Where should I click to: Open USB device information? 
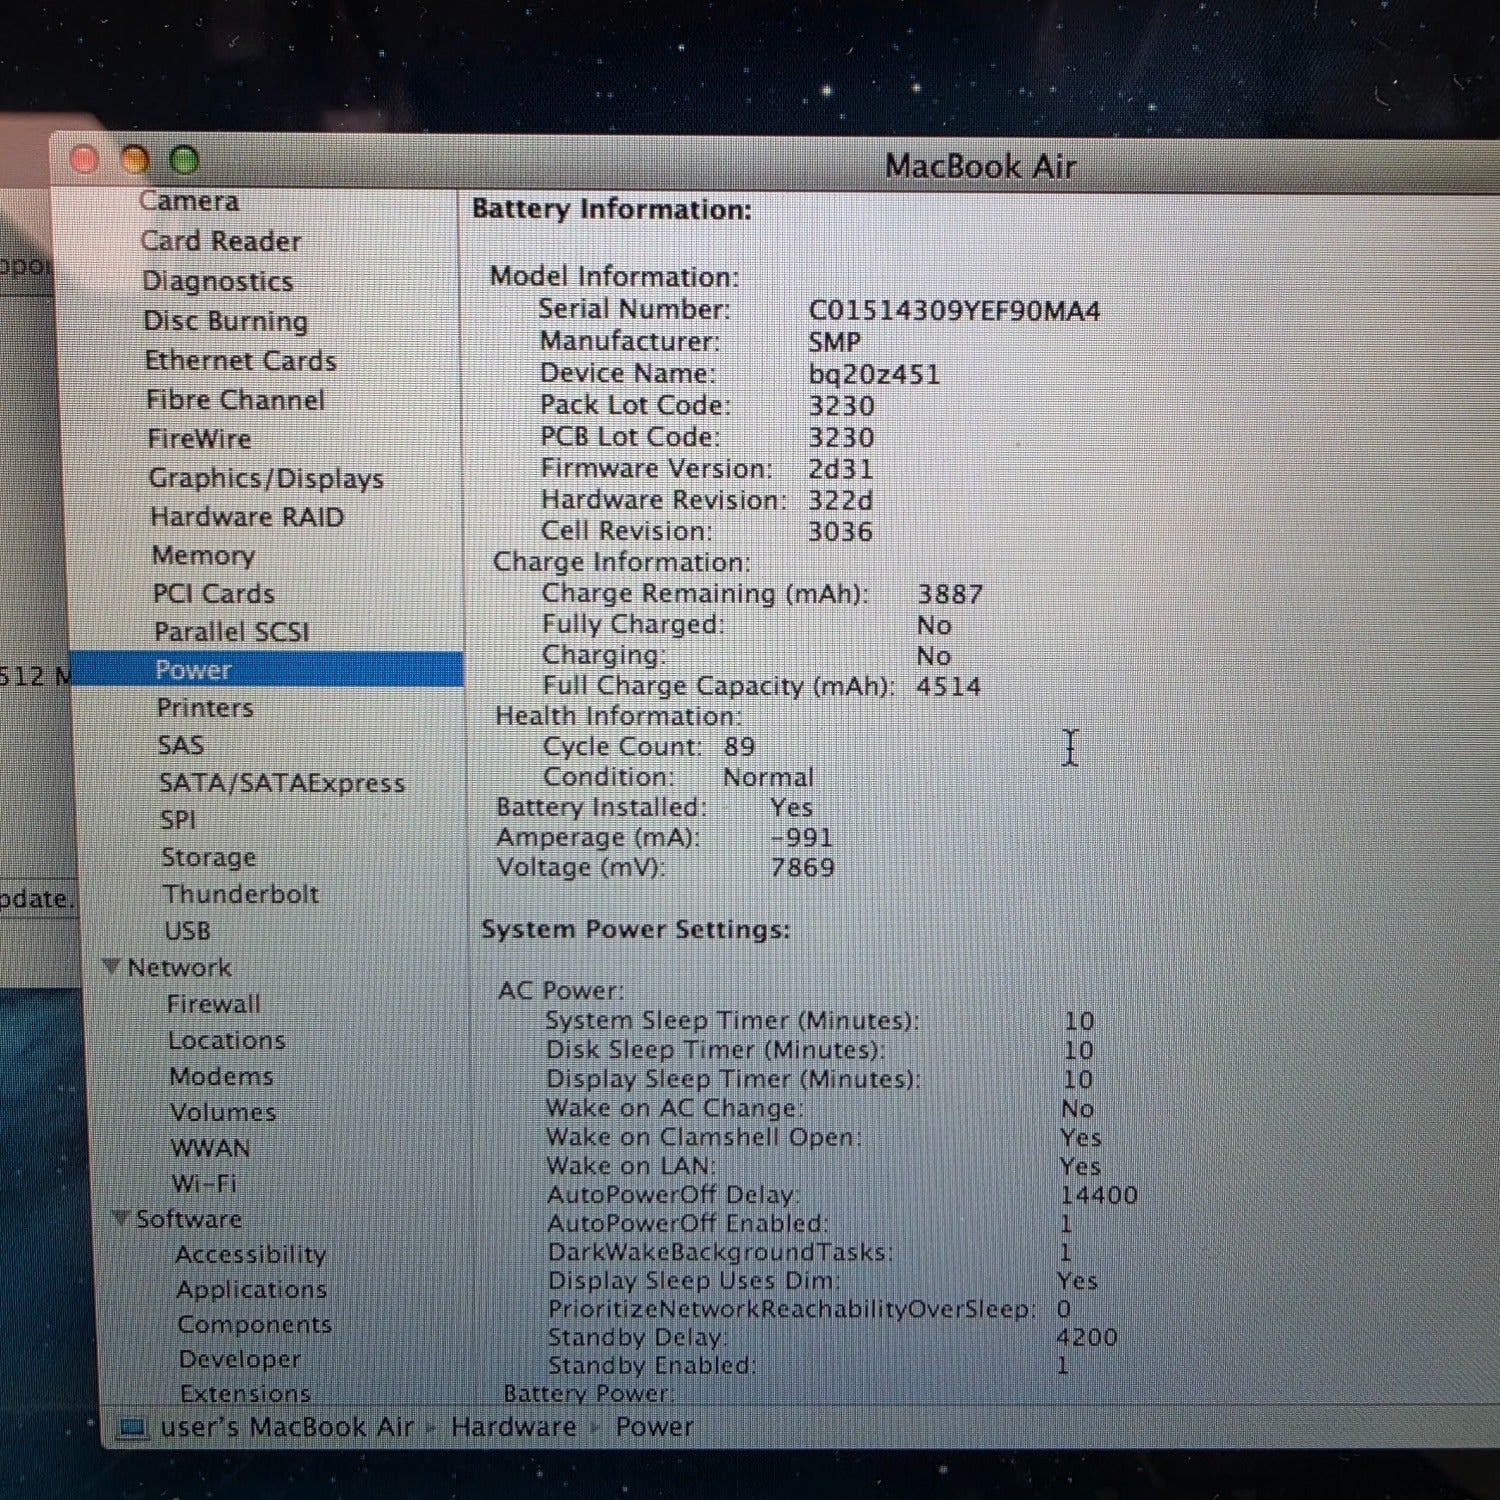pos(188,931)
